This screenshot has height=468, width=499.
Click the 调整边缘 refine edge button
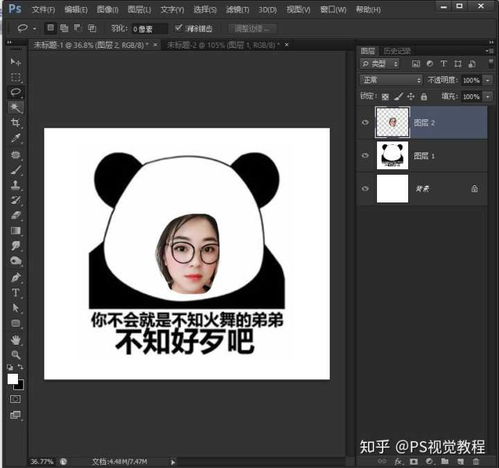point(252,29)
